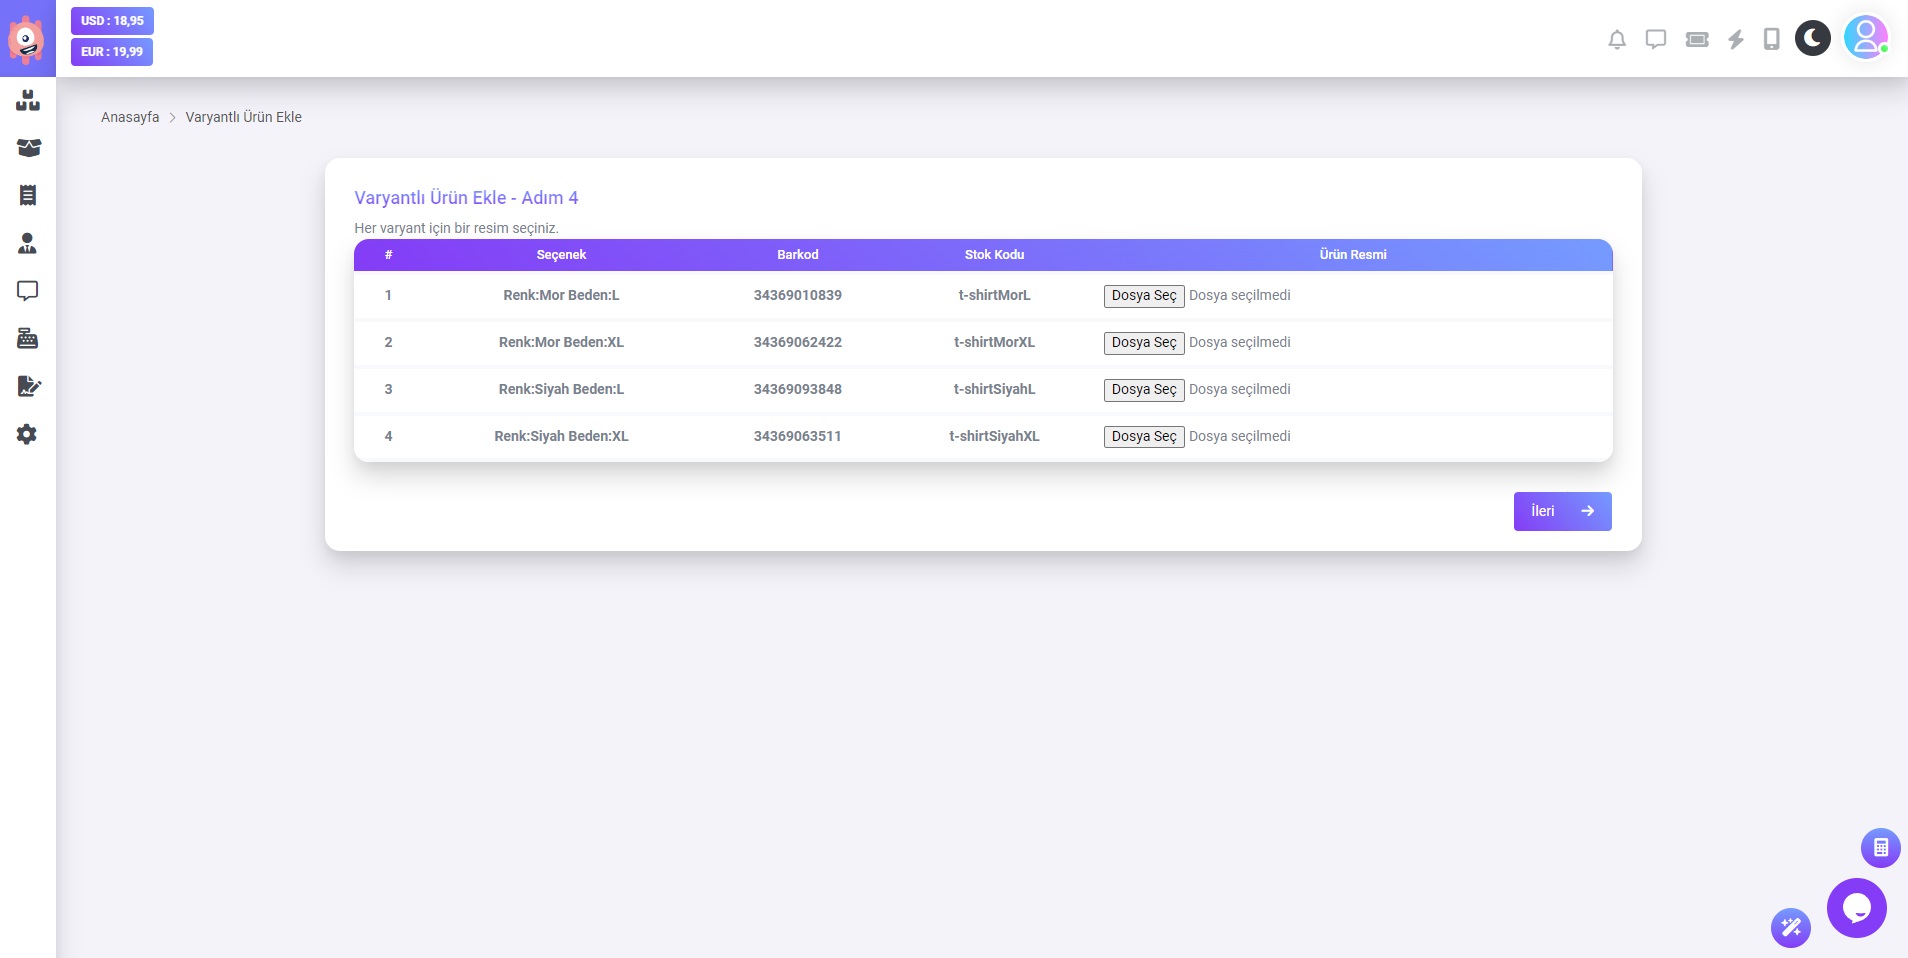
Task: Click the USD exchange rate badge
Action: [x=112, y=21]
